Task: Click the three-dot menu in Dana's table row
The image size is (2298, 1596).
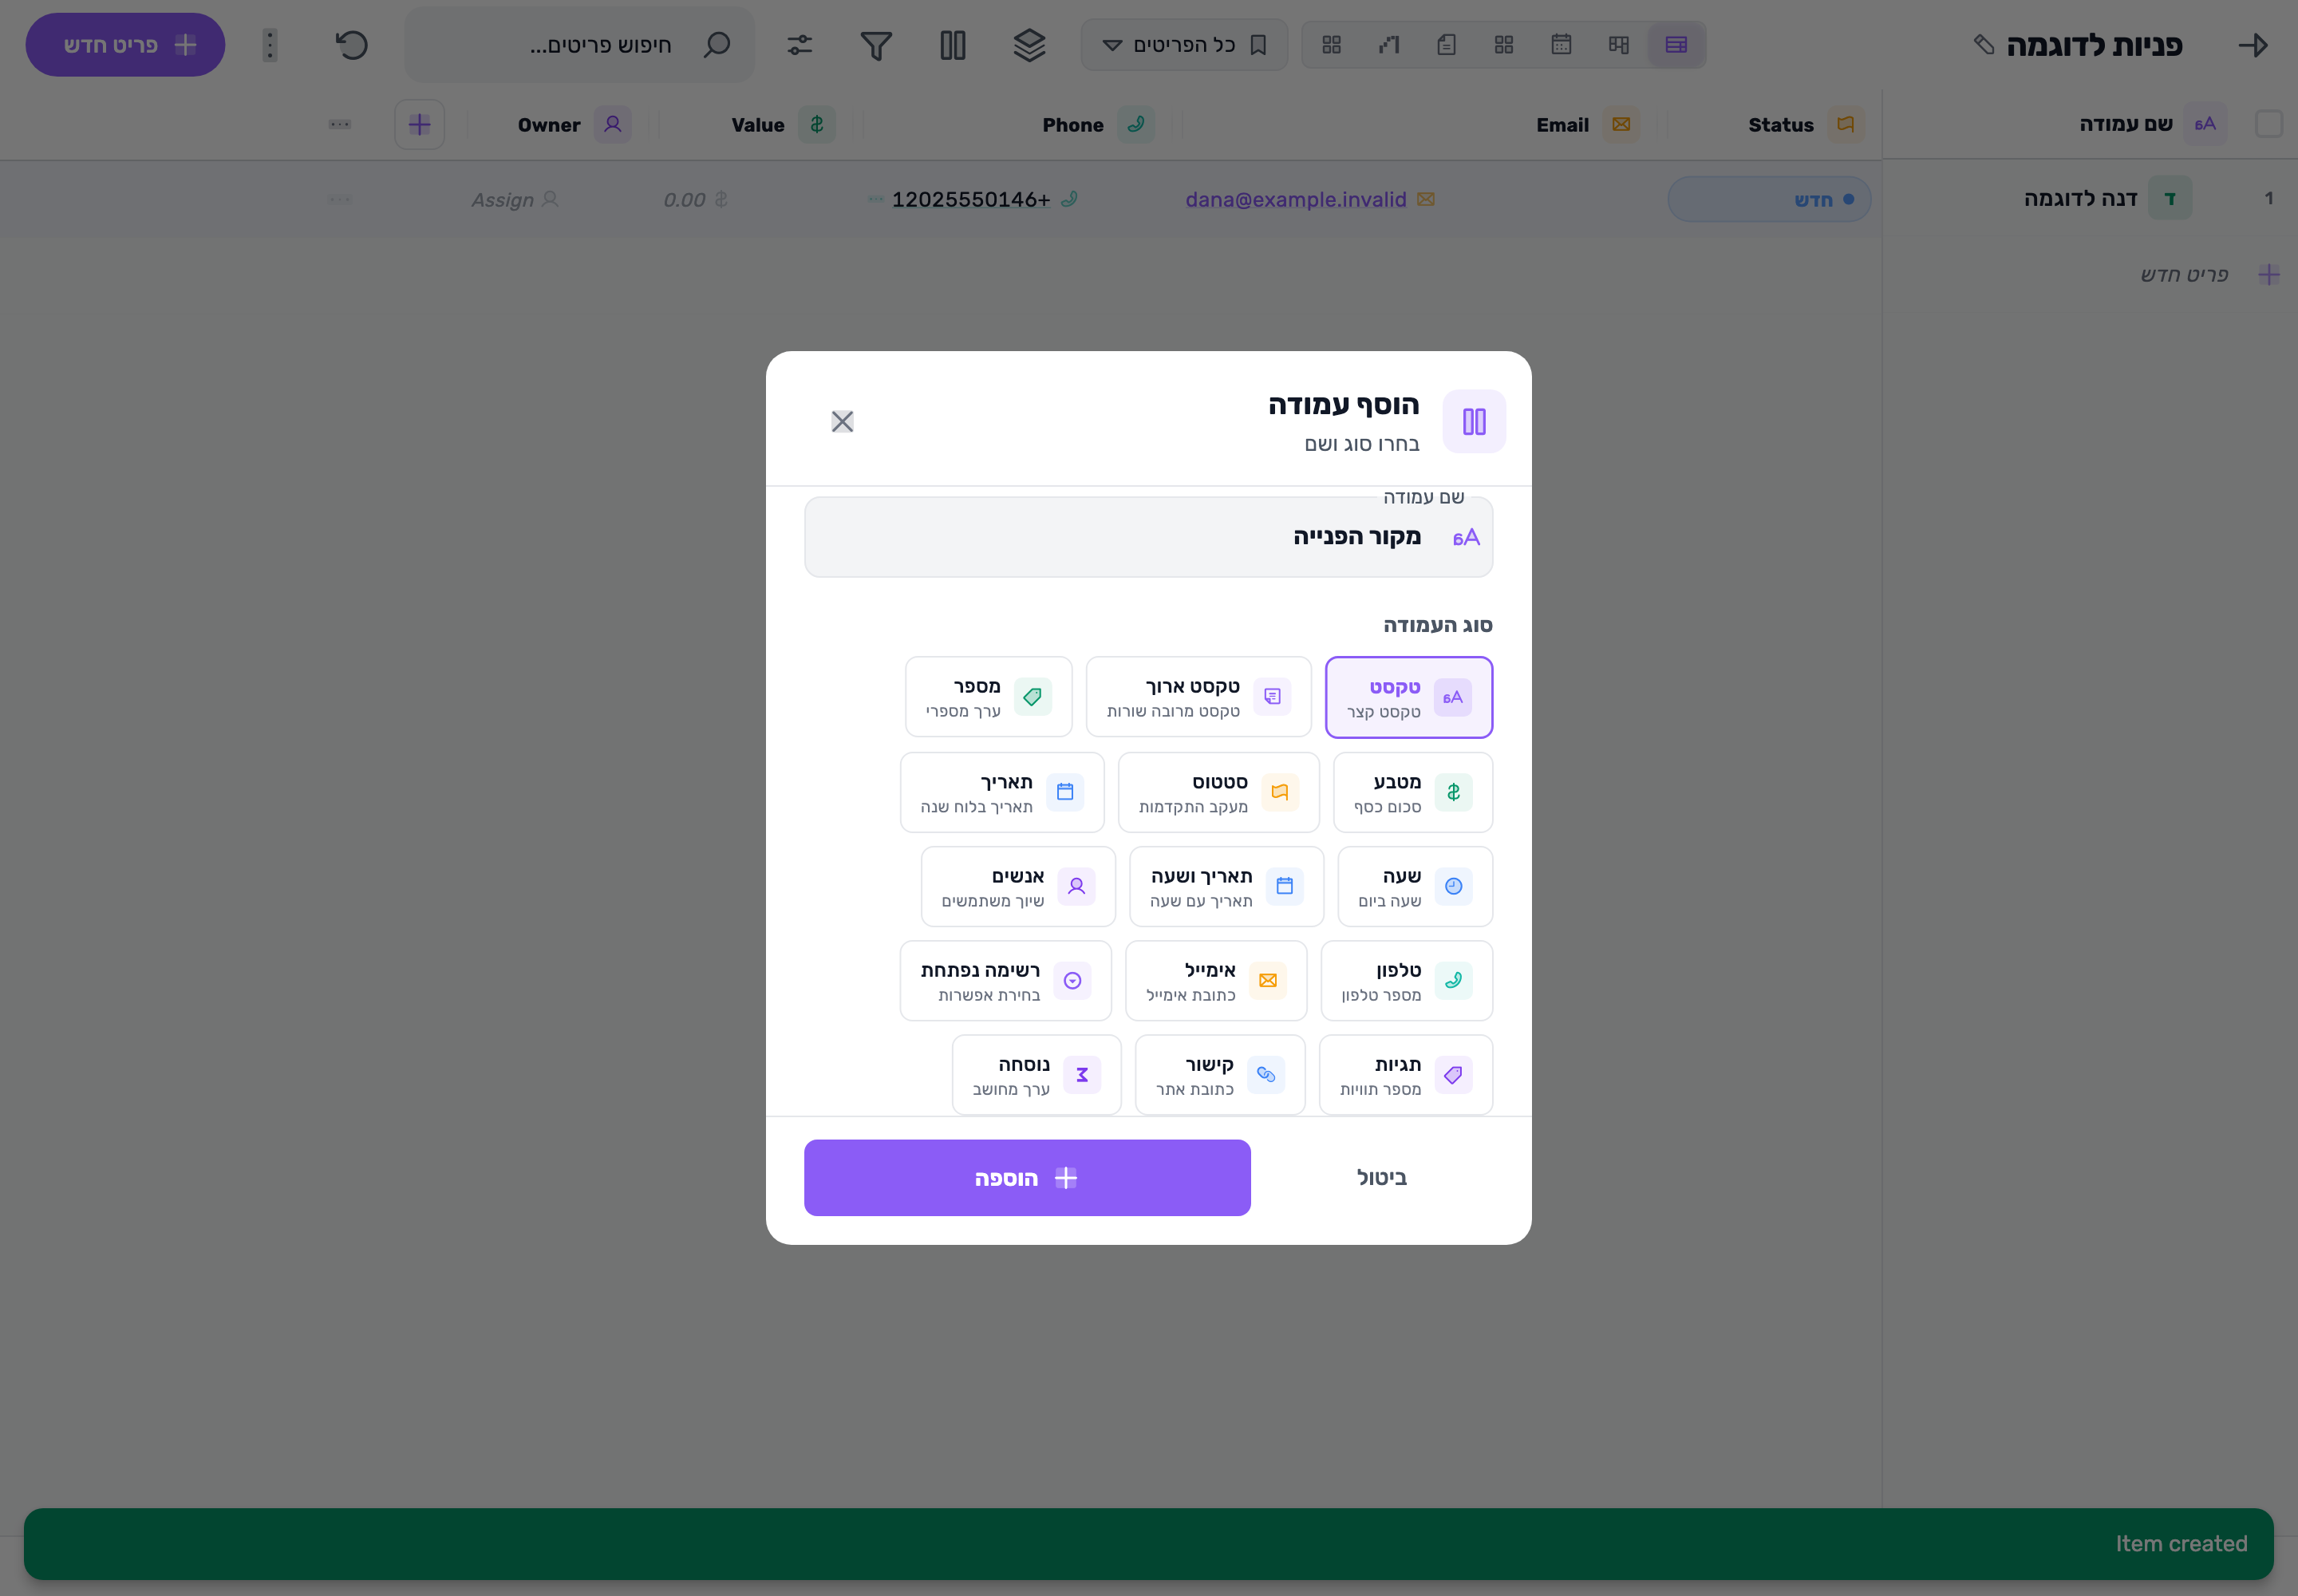Action: [340, 199]
